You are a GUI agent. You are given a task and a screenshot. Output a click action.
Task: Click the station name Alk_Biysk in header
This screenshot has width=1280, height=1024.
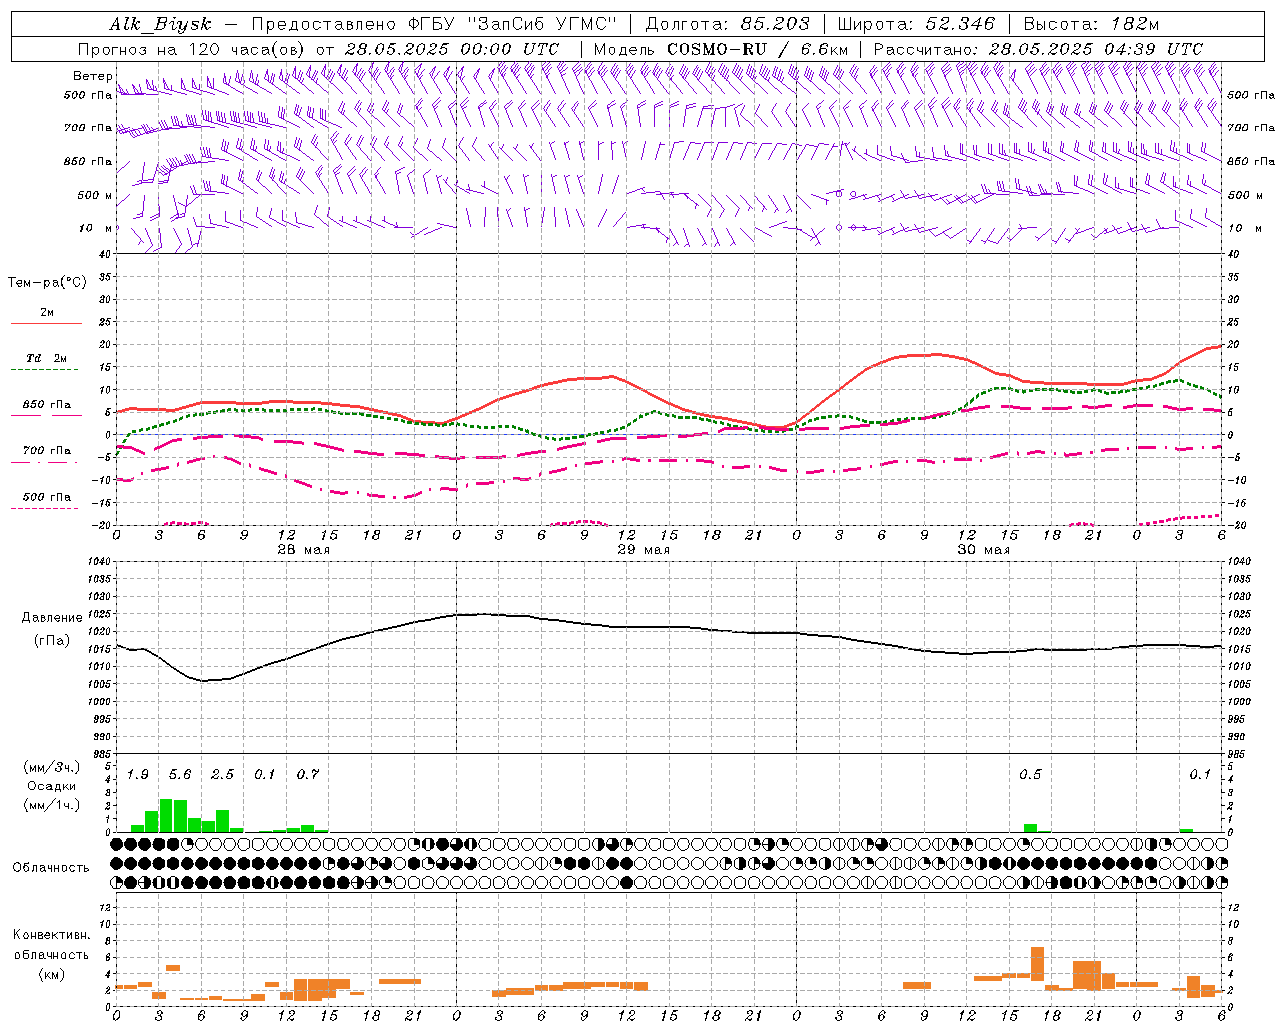[x=163, y=25]
